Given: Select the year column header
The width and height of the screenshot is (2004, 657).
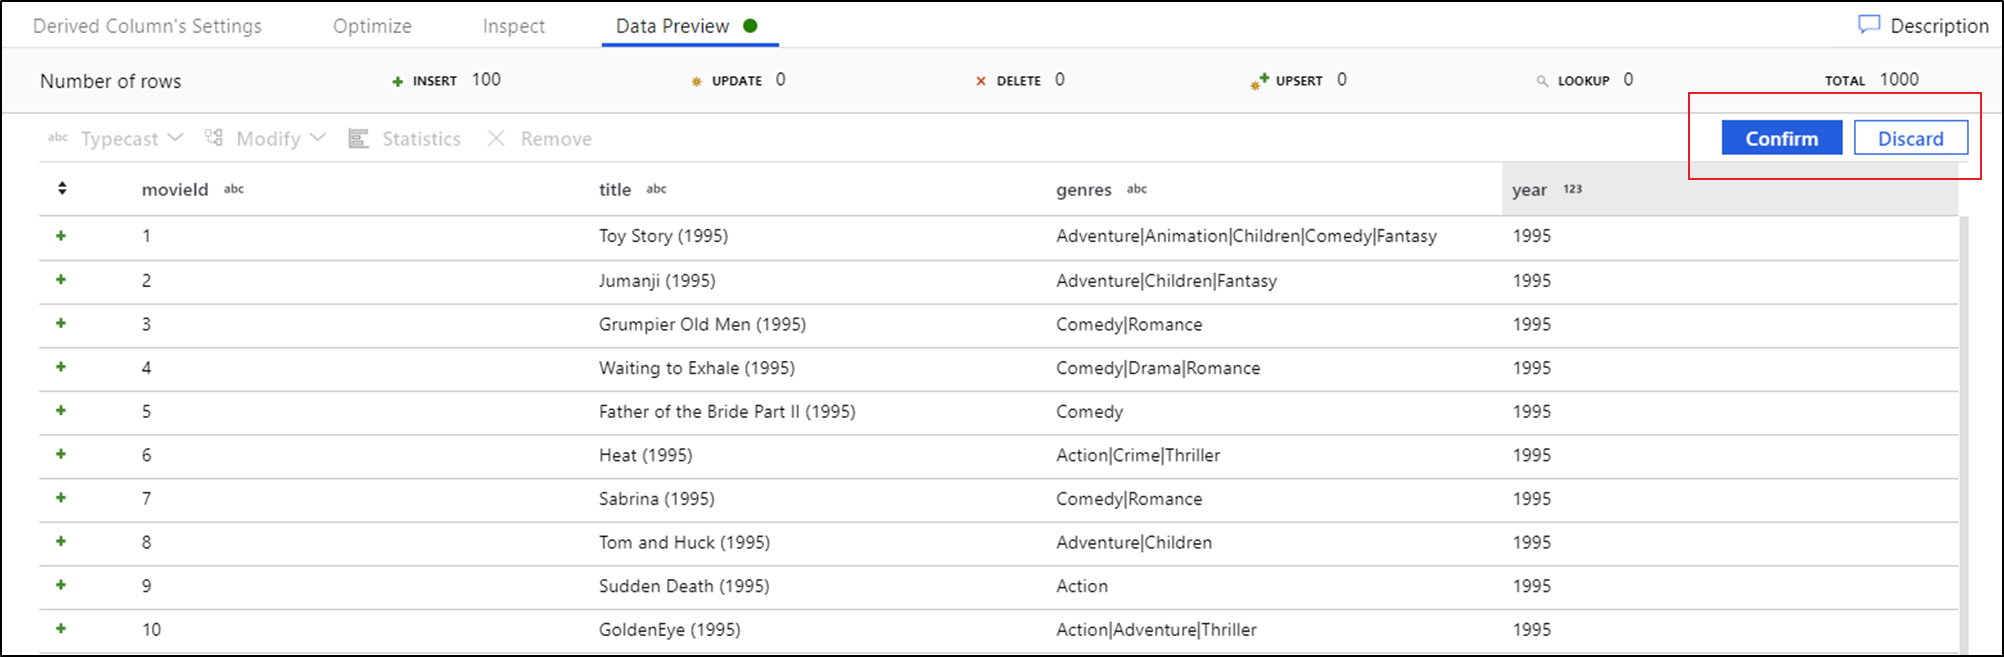Looking at the screenshot, I should 1529,189.
